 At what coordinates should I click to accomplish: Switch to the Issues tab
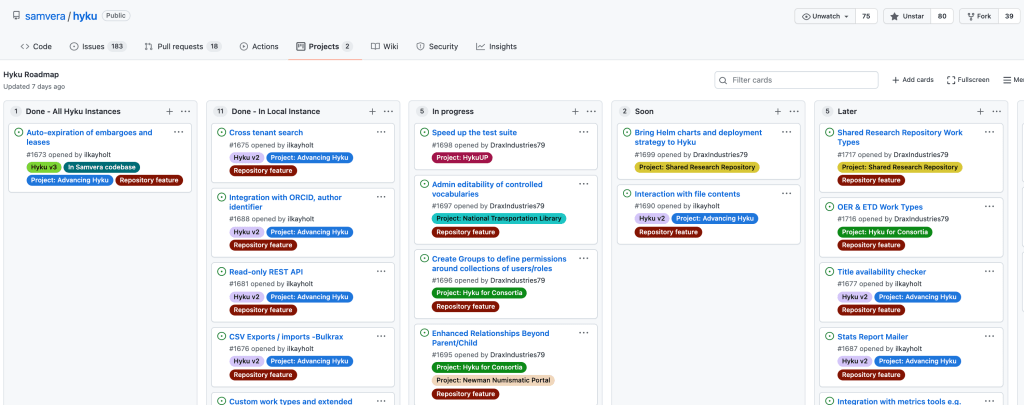click(x=96, y=46)
